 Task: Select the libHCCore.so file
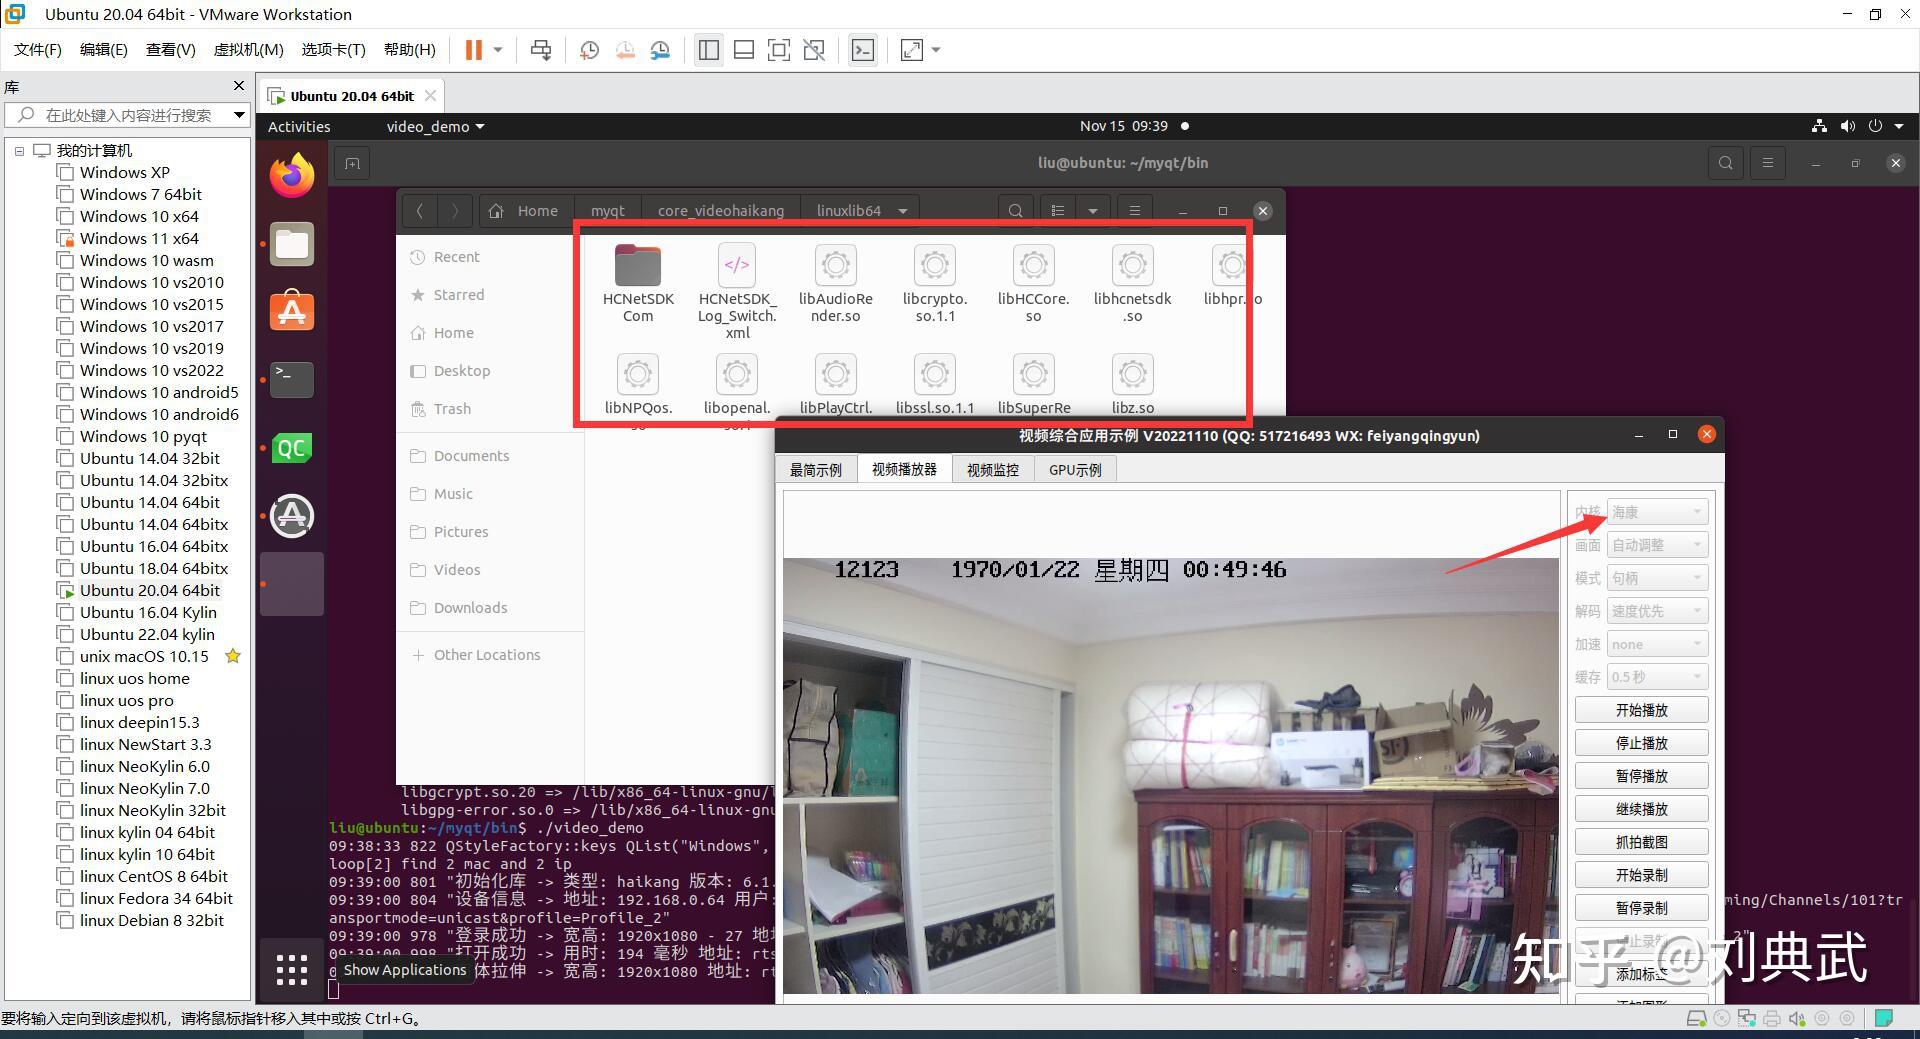click(x=1033, y=284)
